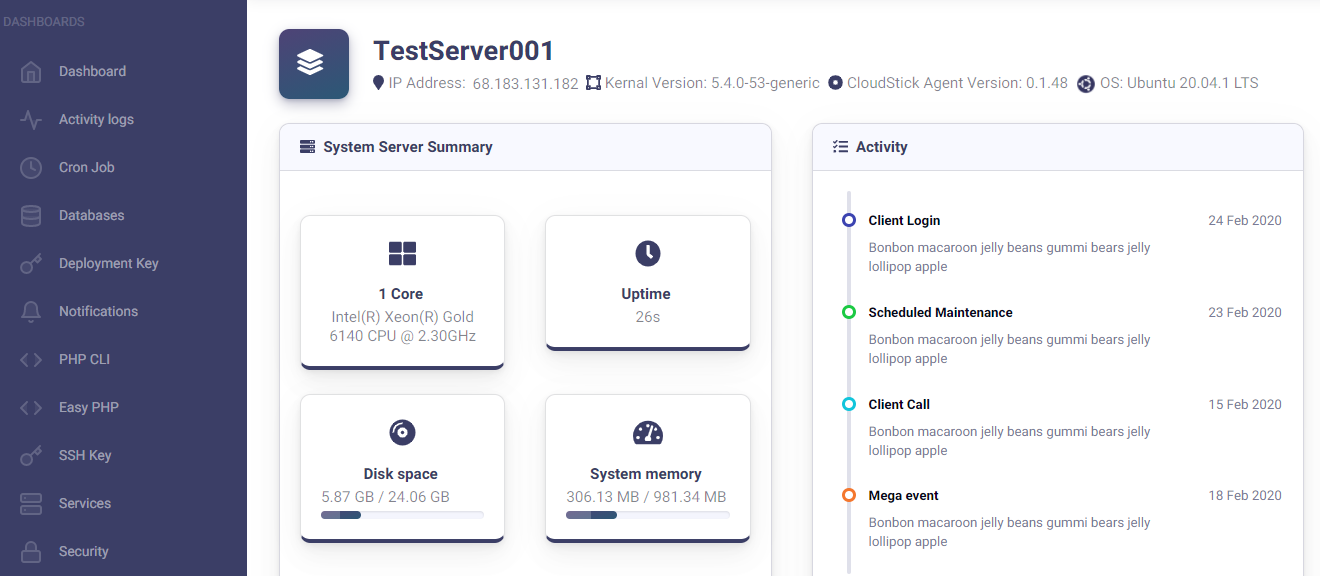Click the Security padlock icon
The width and height of the screenshot is (1320, 576).
pyautogui.click(x=31, y=552)
